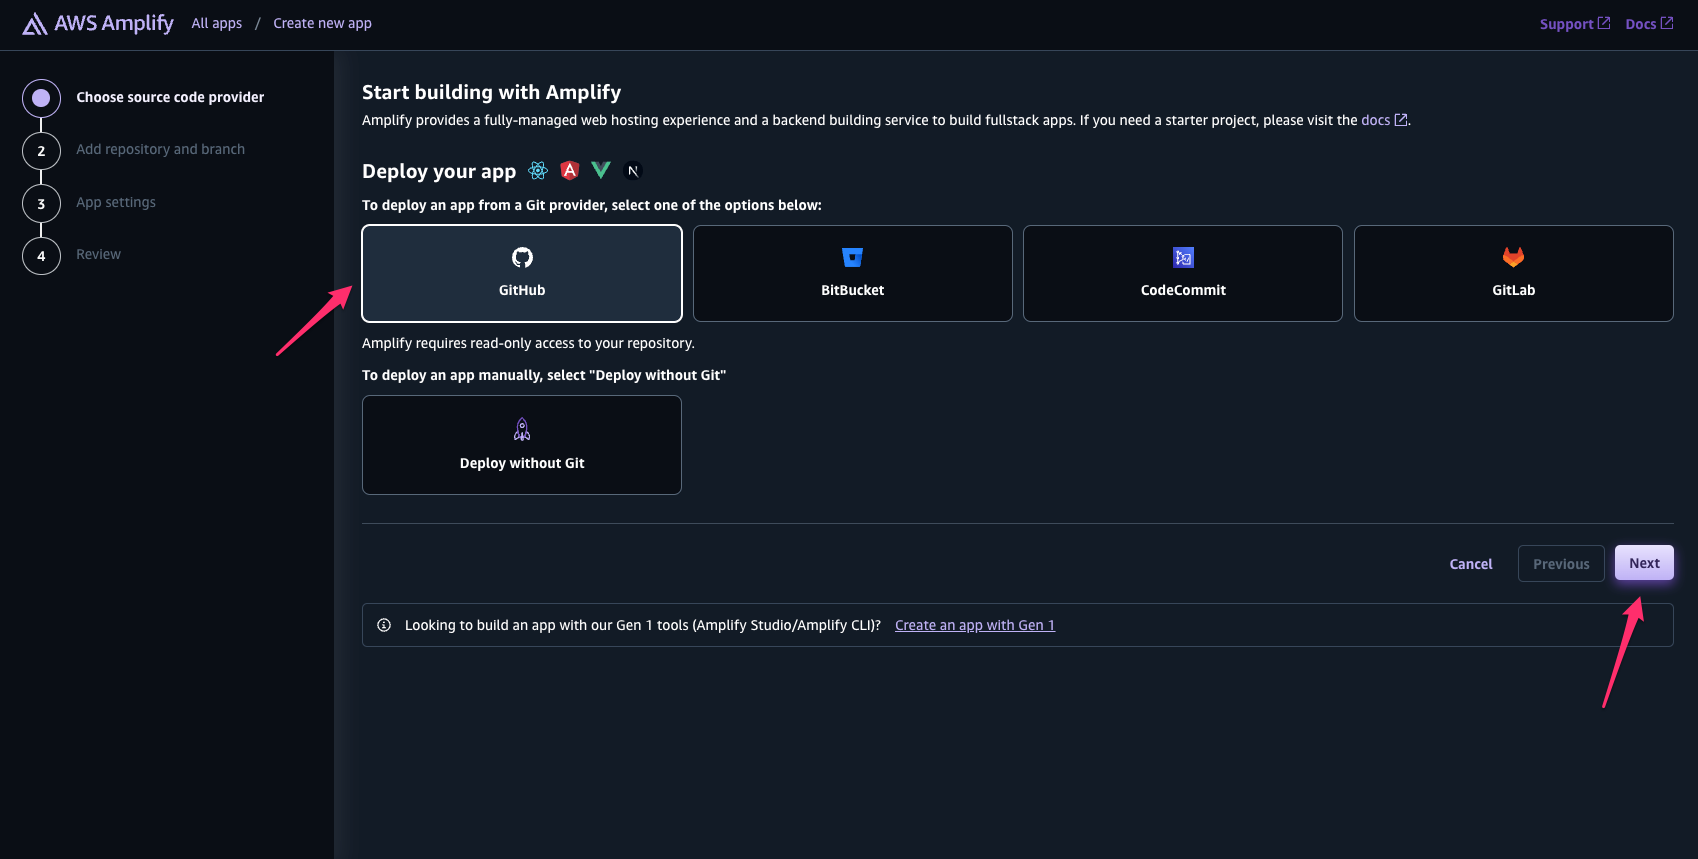Open the docs link in the description

point(1376,120)
